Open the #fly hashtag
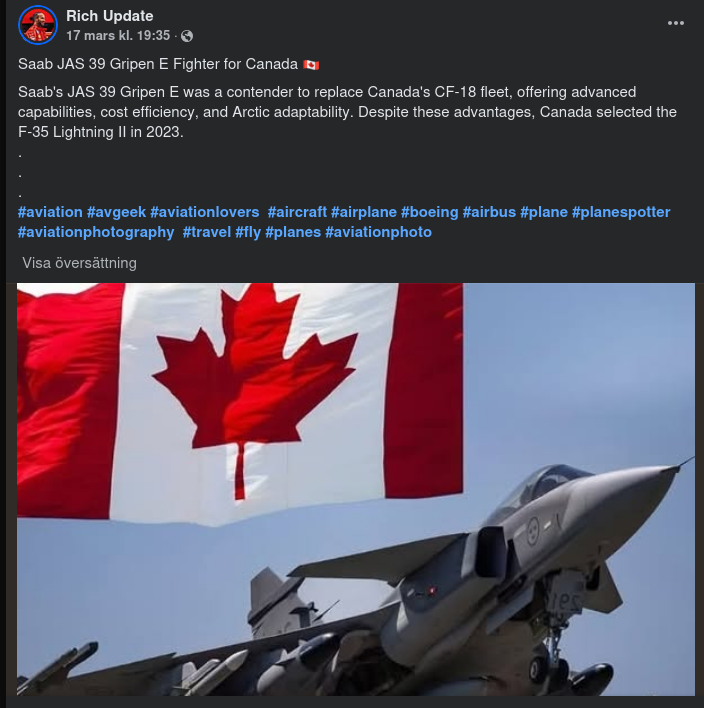704x708 pixels. point(248,232)
